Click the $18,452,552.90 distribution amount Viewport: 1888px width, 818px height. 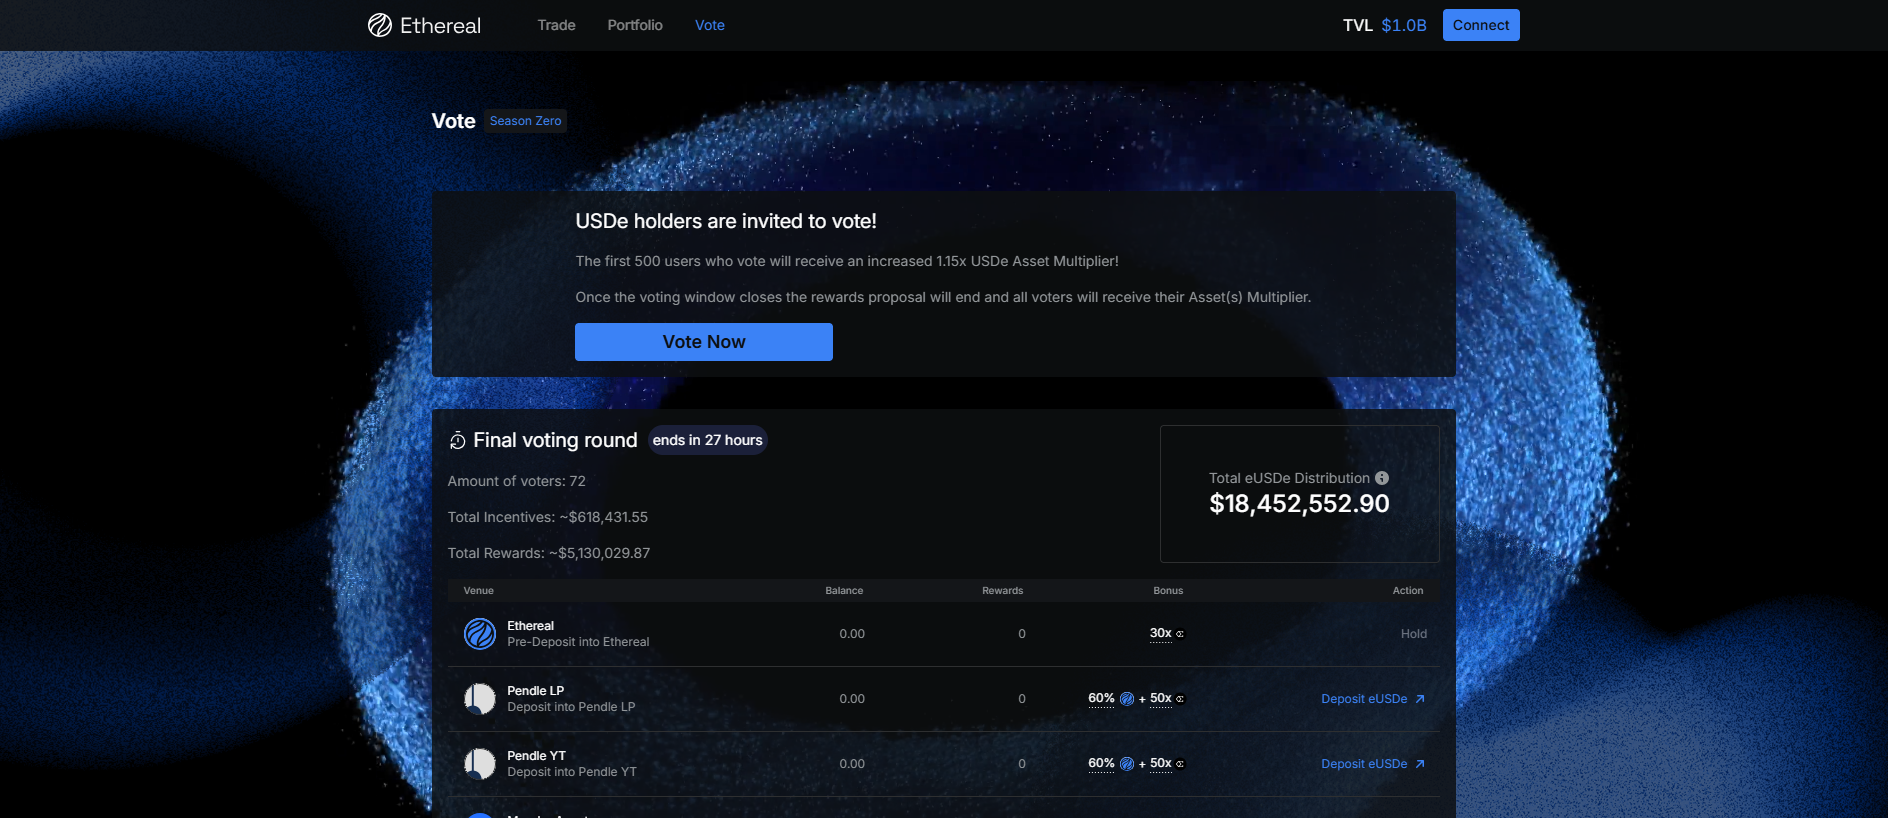[1299, 504]
